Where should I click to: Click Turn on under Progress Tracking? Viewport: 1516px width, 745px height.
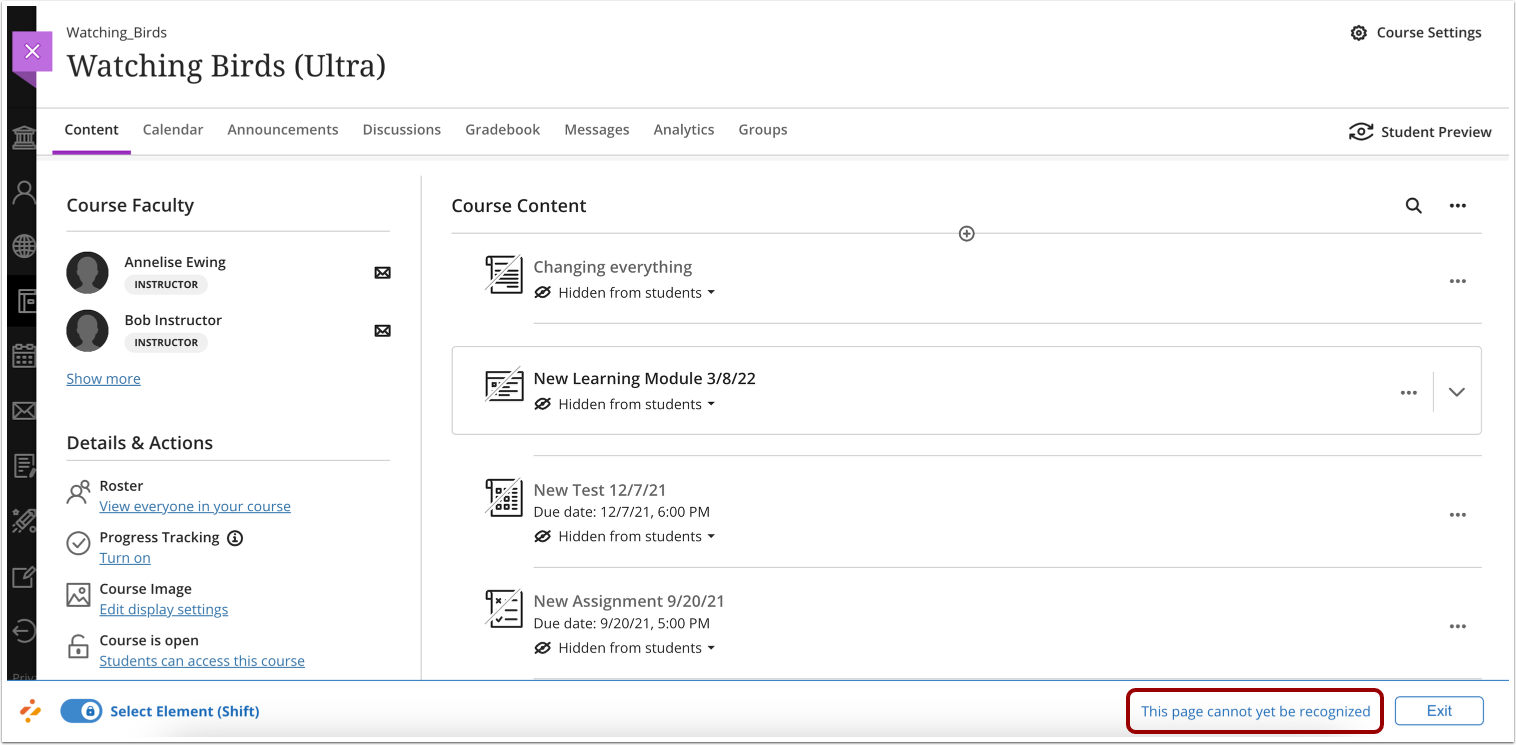point(125,558)
